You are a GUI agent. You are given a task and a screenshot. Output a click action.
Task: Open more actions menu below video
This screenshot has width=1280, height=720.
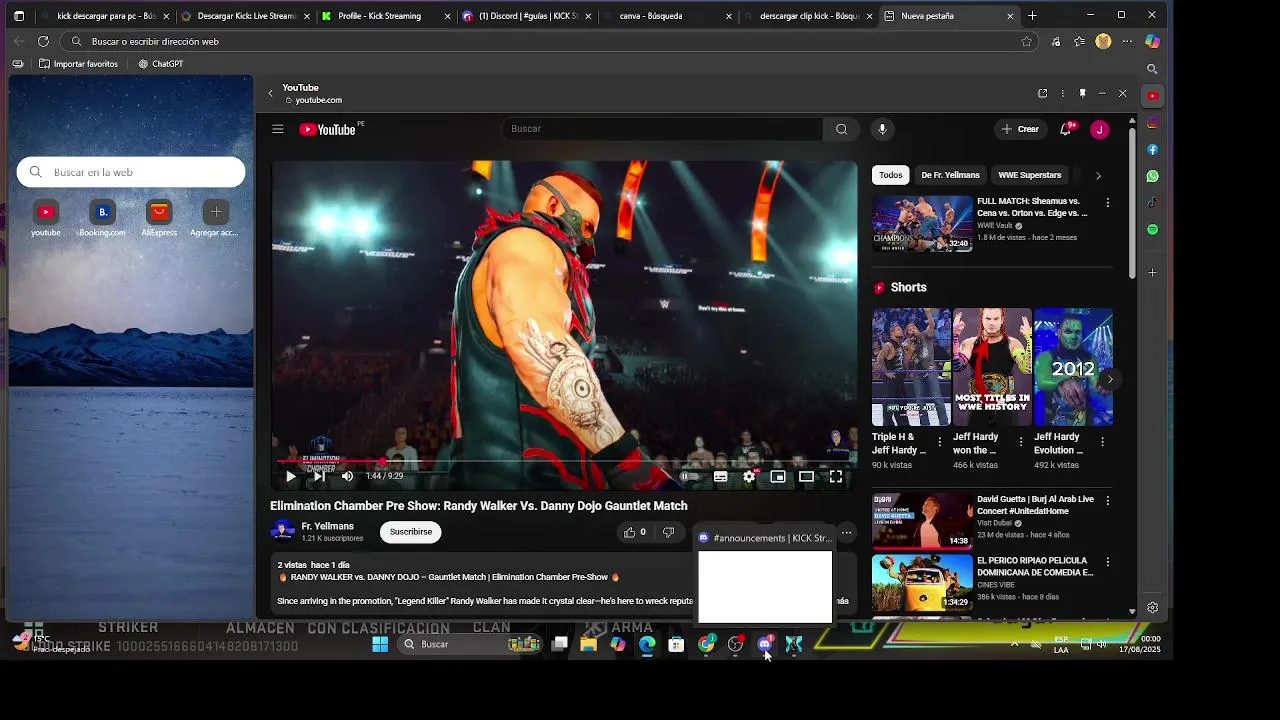point(846,532)
